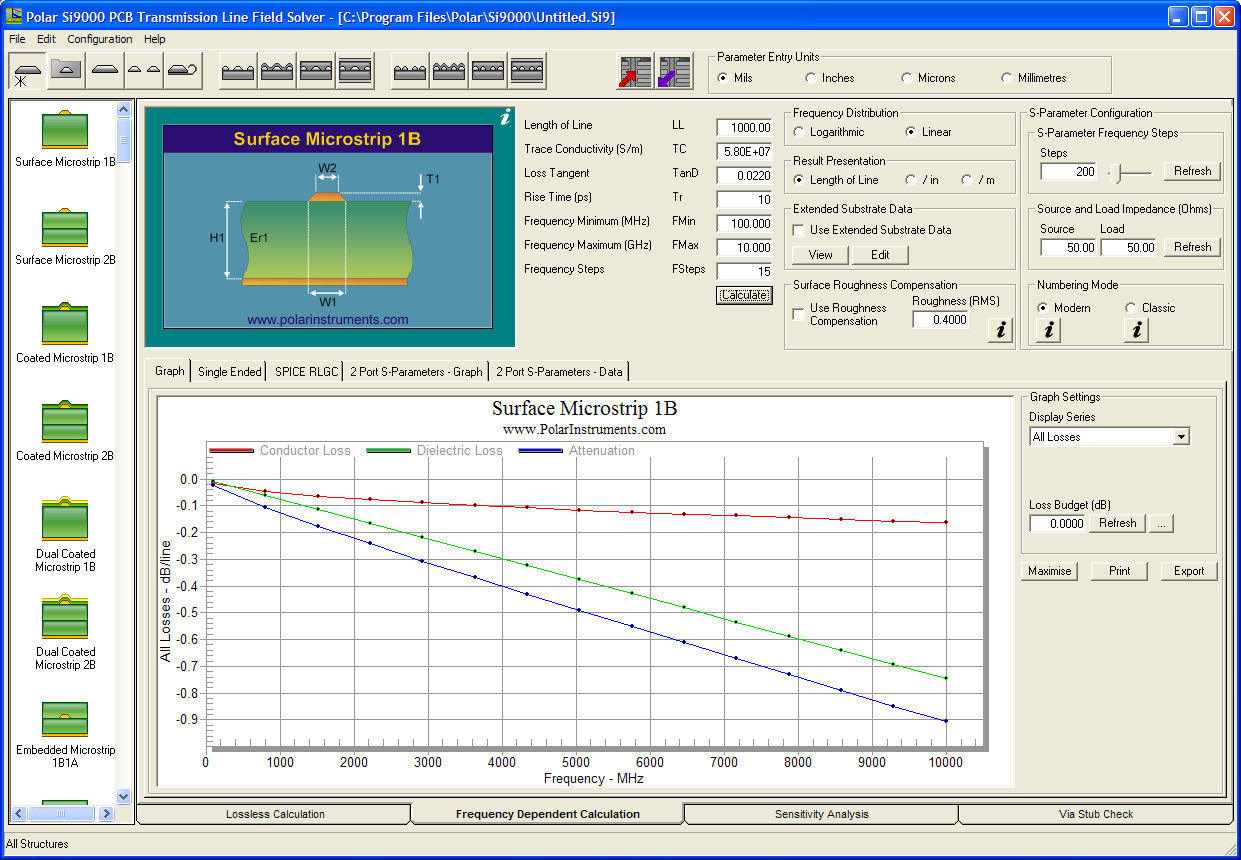Choose Logarithmic frequency distribution
The image size is (1241, 860).
click(x=799, y=132)
